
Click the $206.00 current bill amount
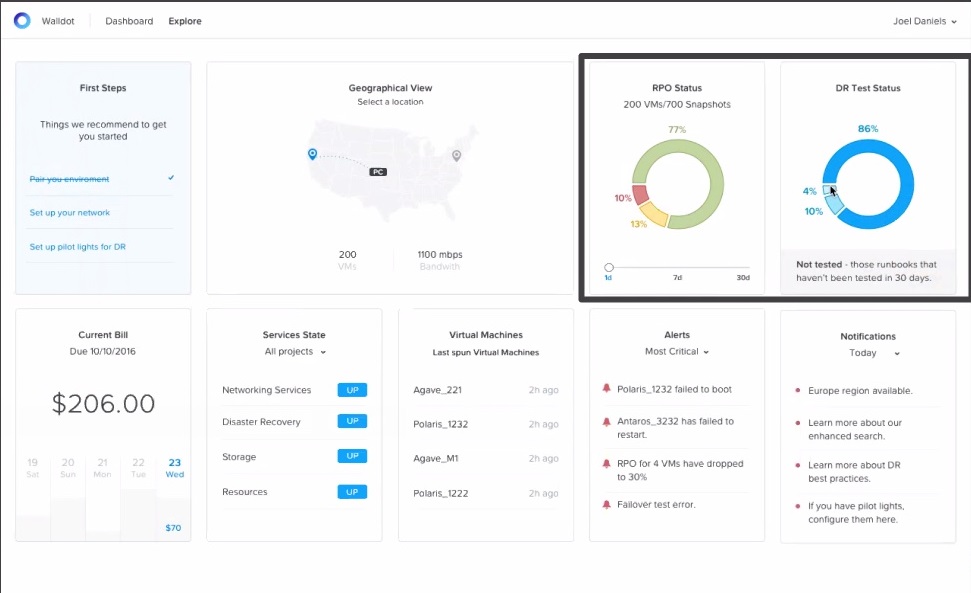click(x=103, y=404)
